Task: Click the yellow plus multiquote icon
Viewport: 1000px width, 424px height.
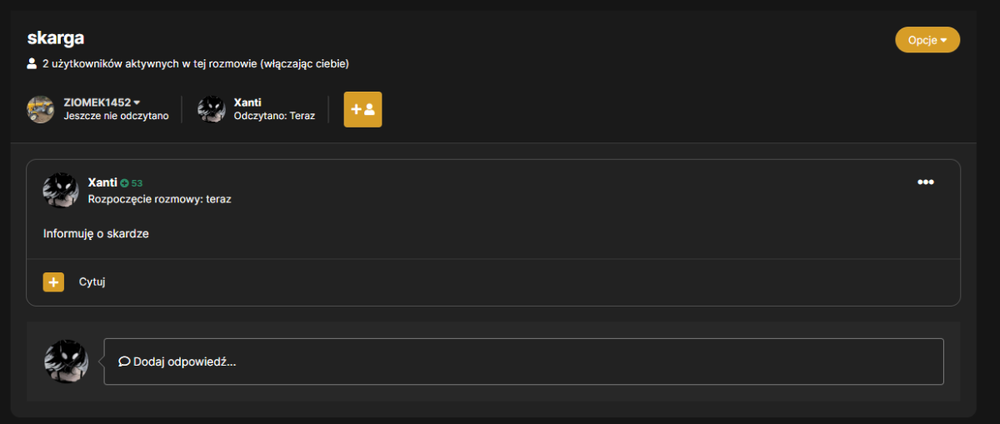Action: tap(54, 282)
